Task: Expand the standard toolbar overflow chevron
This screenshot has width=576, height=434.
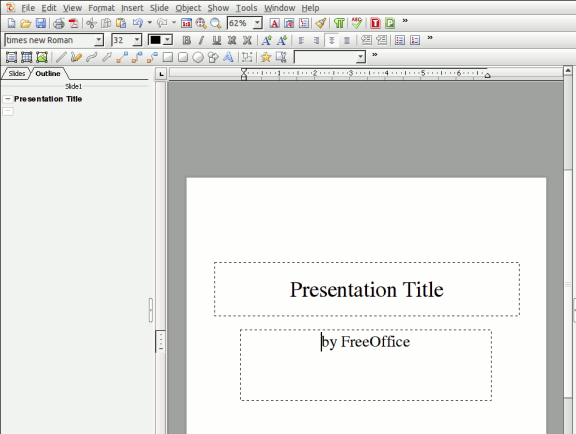Action: pos(405,21)
